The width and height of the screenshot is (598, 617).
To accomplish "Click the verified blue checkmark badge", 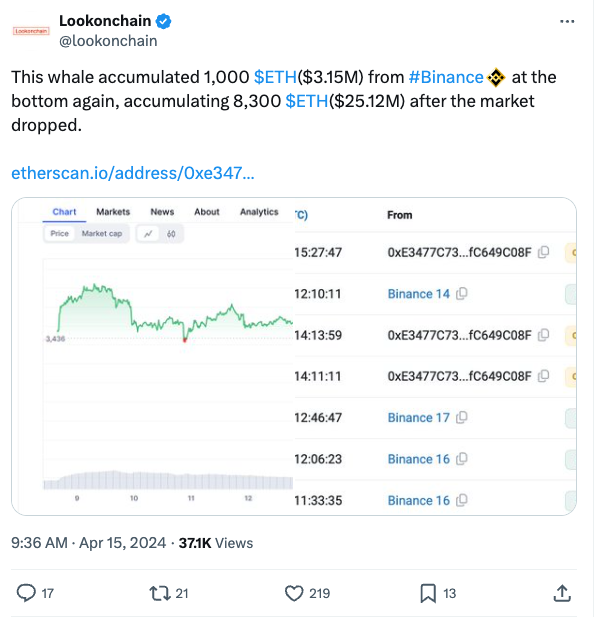I will pos(164,21).
